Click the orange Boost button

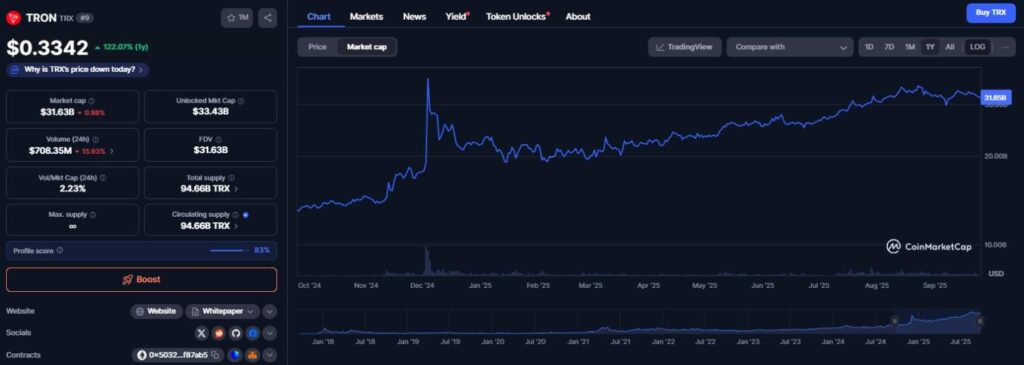pos(142,279)
